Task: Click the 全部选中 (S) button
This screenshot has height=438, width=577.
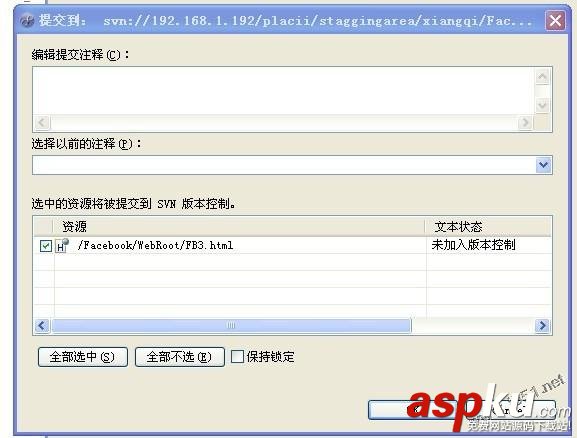Action: point(83,357)
